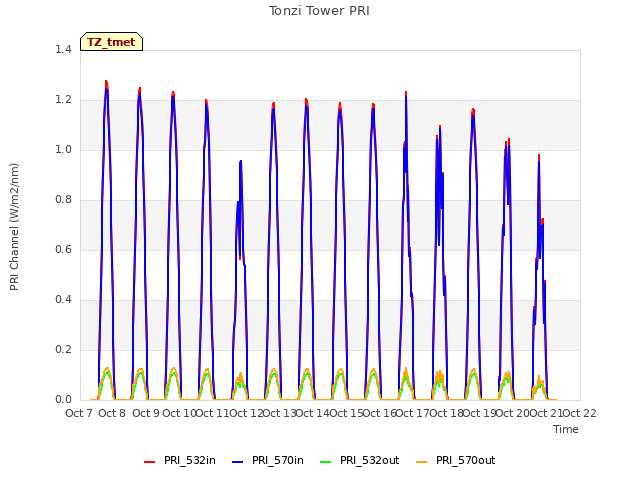Click the Time axis label
Screen dimensions: 640x480
[566, 429]
